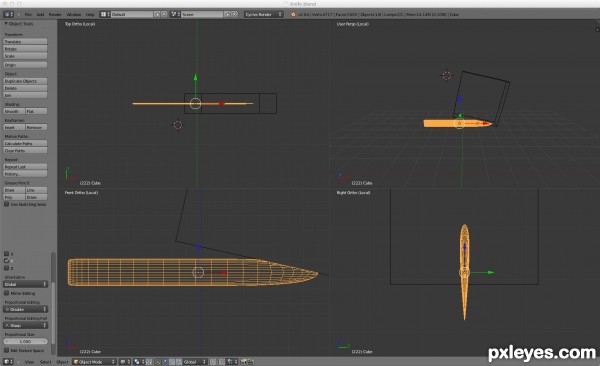Click the Delete button in Object tools
The height and width of the screenshot is (366, 600).
26,88
